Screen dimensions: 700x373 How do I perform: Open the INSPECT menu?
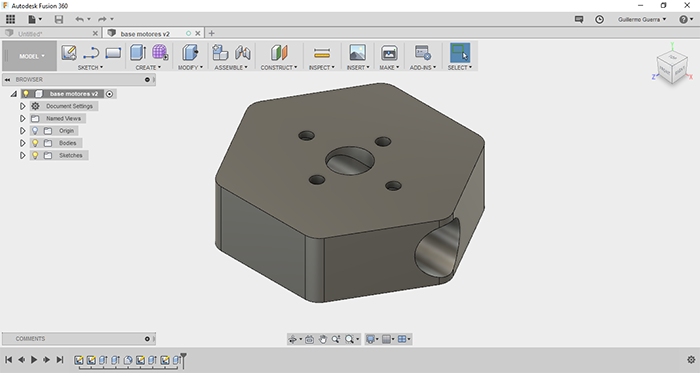pos(321,67)
